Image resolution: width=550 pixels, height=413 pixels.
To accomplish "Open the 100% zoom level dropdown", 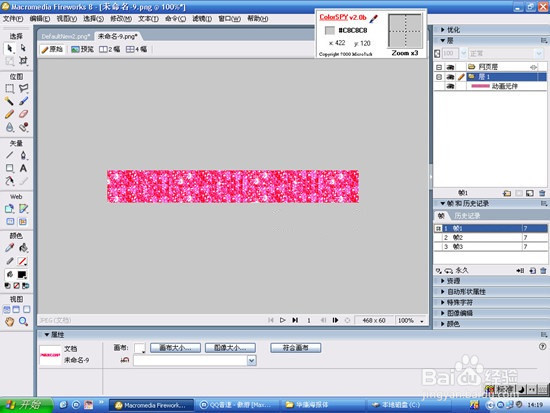I will 422,321.
